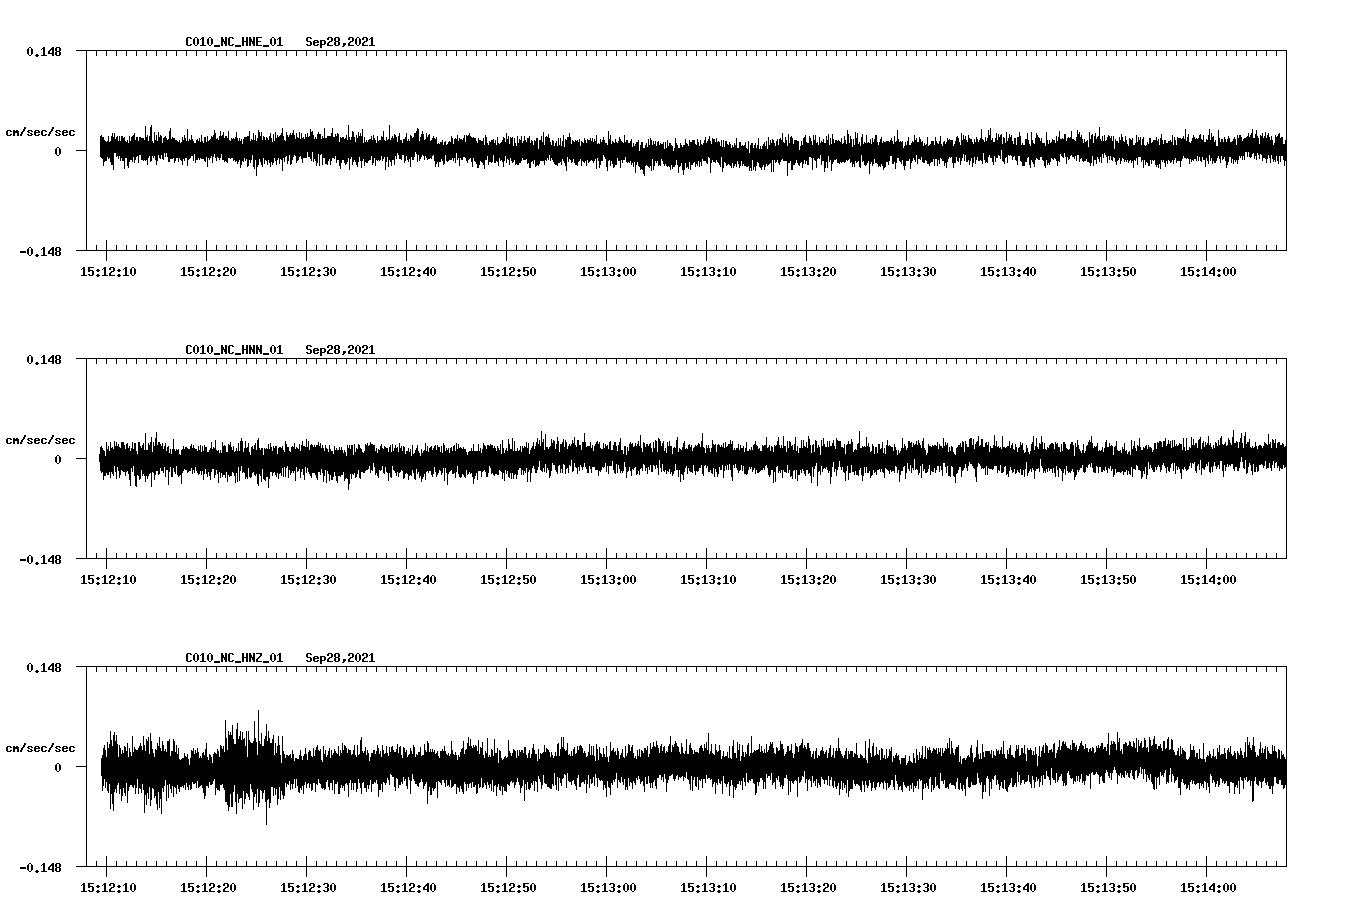Click the C010_NC_HNE_01 channel title

234,42
